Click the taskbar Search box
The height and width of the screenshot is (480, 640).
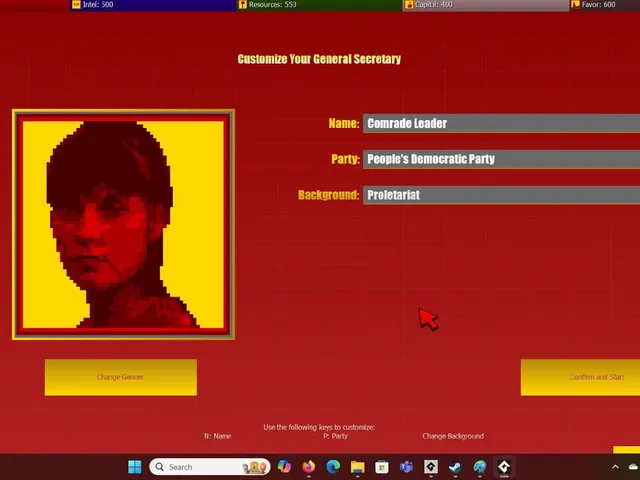[x=210, y=467]
